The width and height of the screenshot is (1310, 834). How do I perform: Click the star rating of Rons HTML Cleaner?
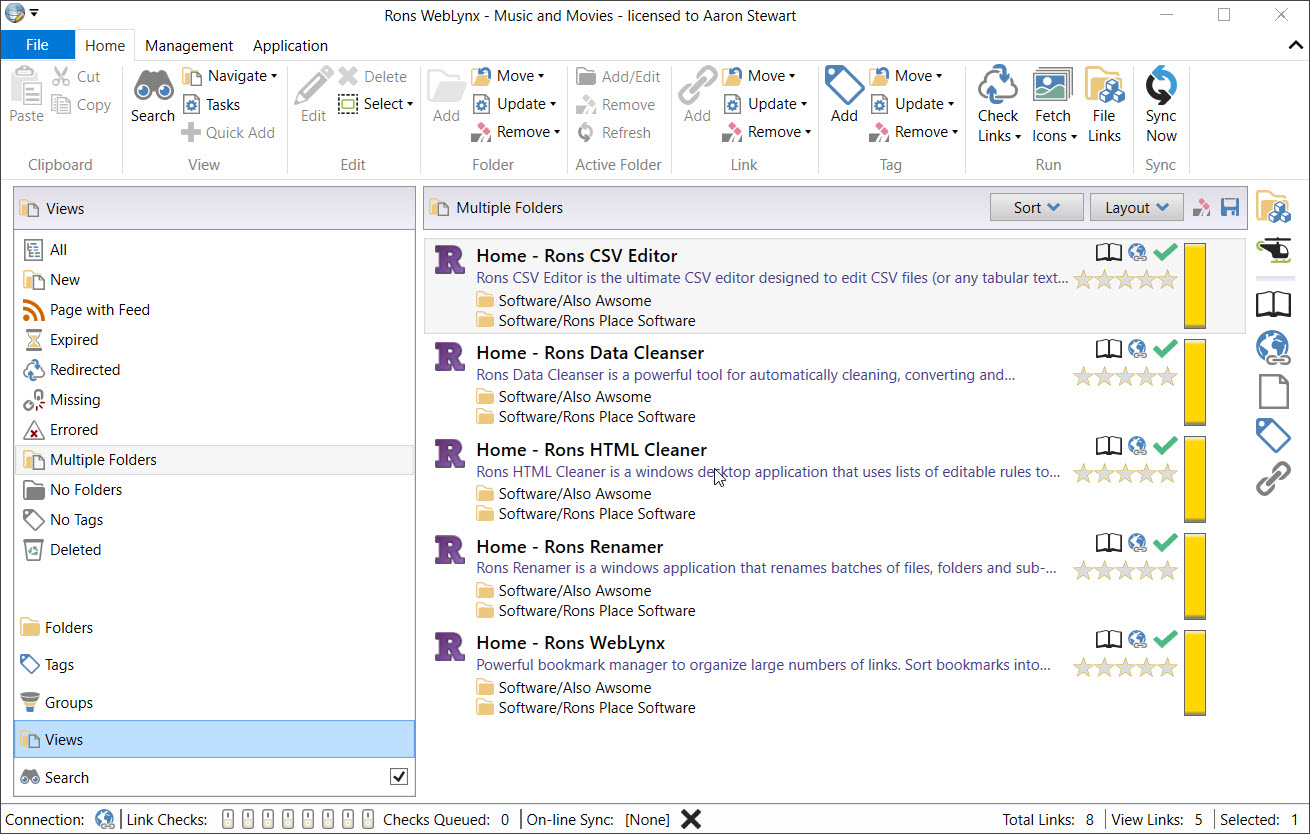[1125, 473]
